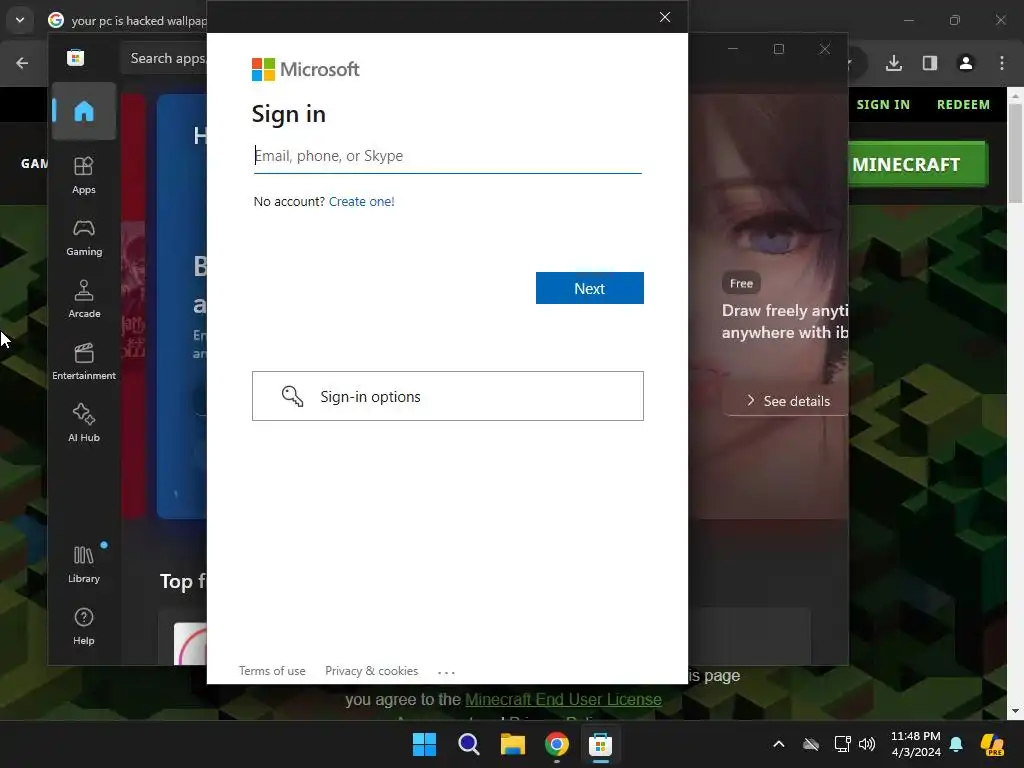Image resolution: width=1024 pixels, height=768 pixels.
Task: Open Sign-in options
Action: click(448, 396)
